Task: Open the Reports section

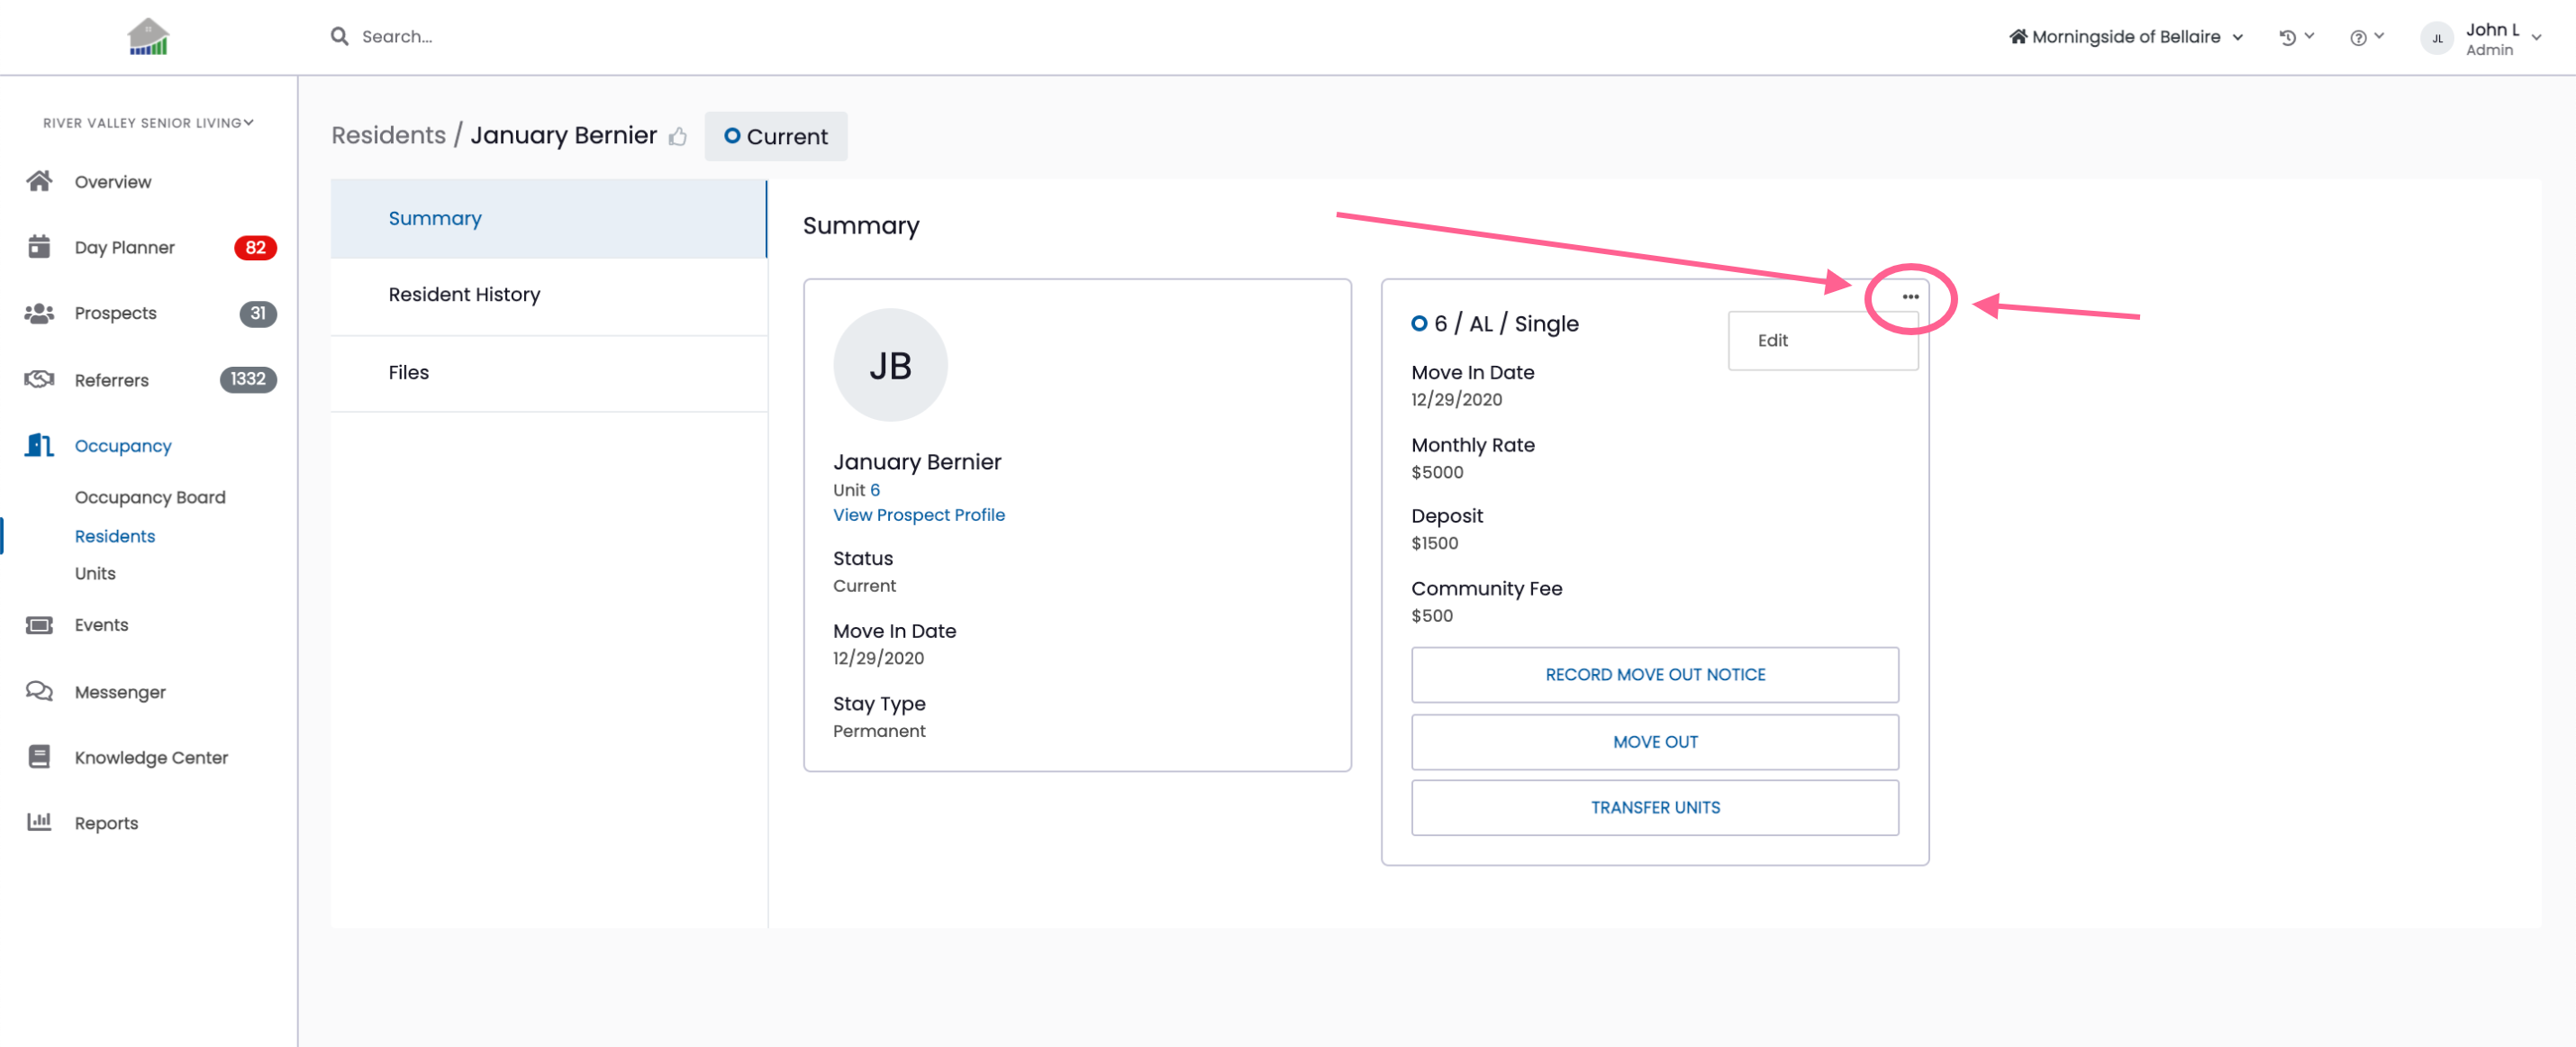Action: pos(106,823)
